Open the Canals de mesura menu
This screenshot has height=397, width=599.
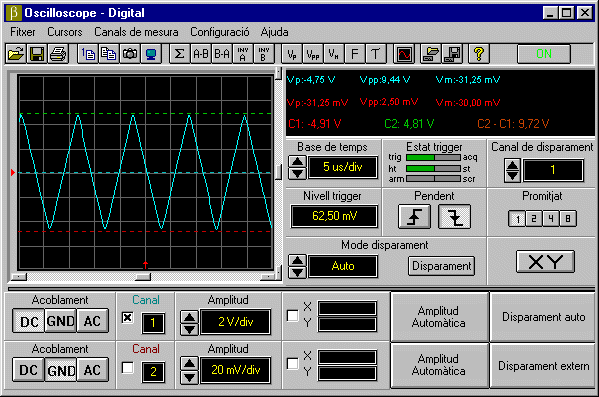pos(136,32)
